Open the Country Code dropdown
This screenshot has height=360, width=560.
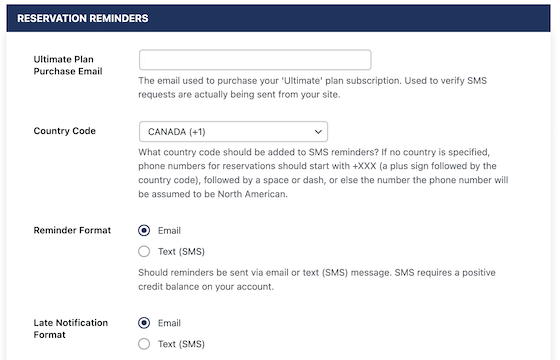click(233, 131)
